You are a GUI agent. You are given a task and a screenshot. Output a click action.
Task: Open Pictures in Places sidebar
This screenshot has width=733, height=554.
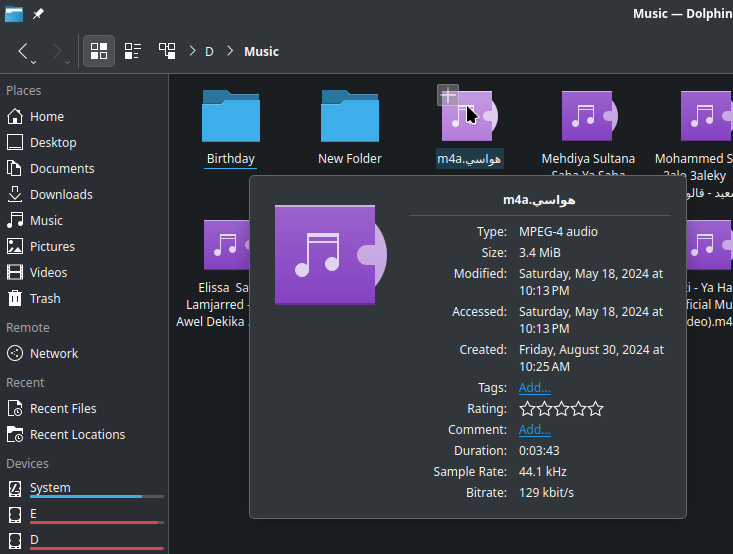(84, 246)
